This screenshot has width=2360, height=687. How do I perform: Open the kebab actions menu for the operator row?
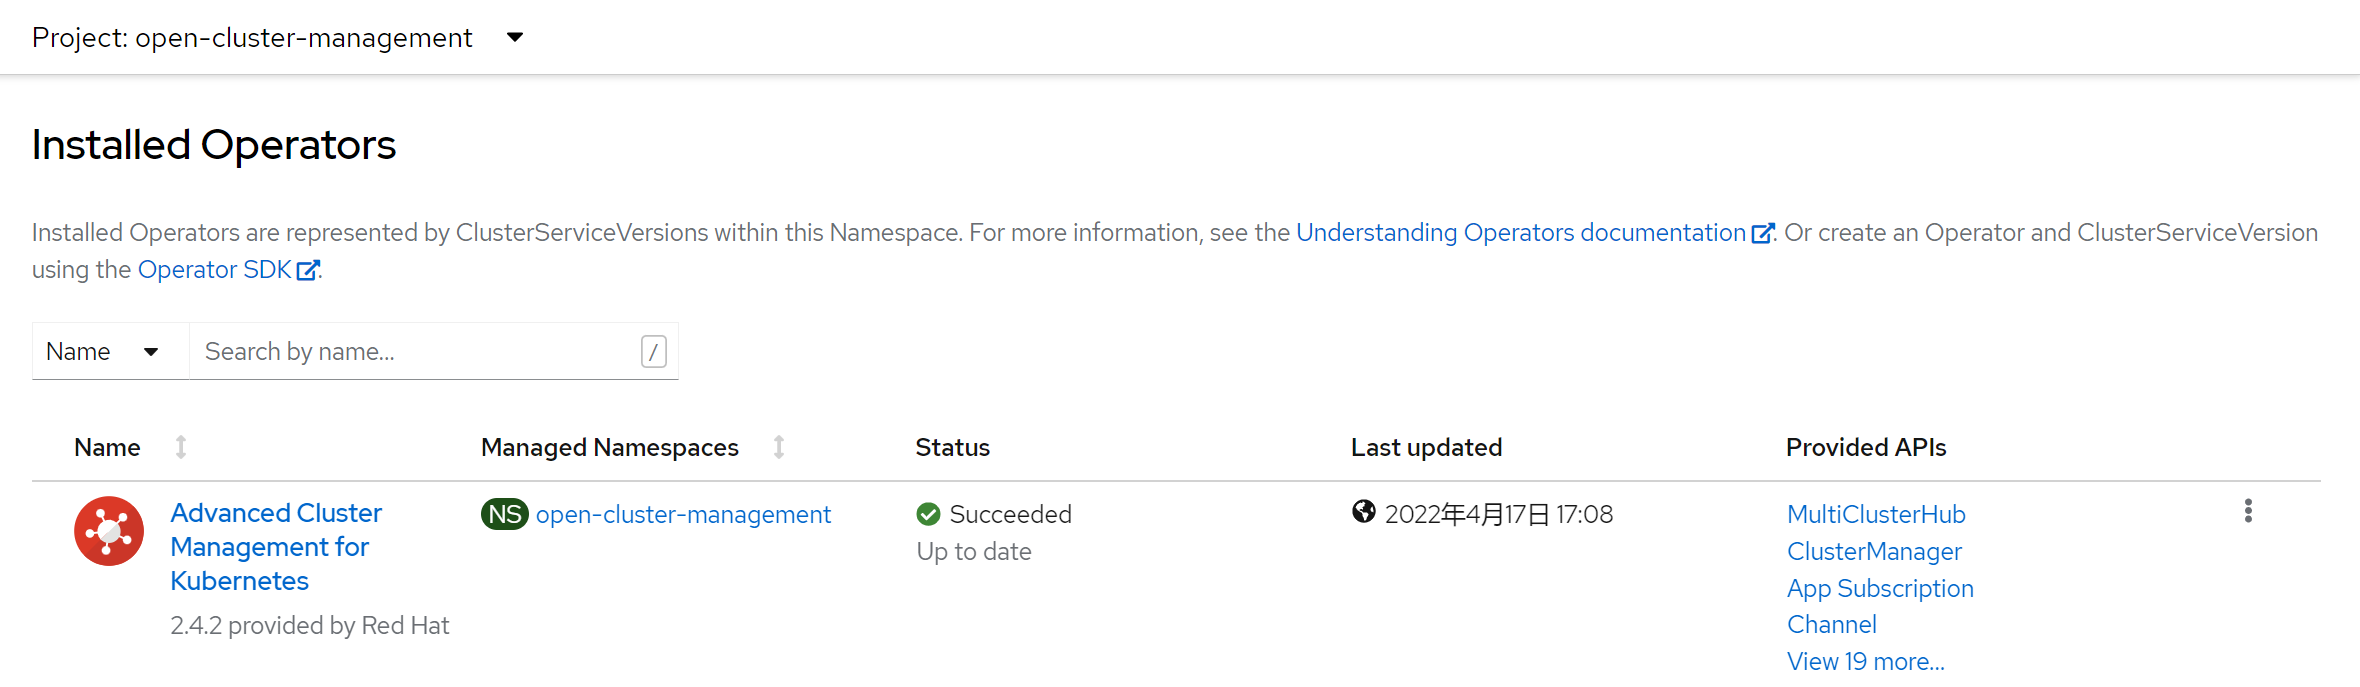[2248, 511]
